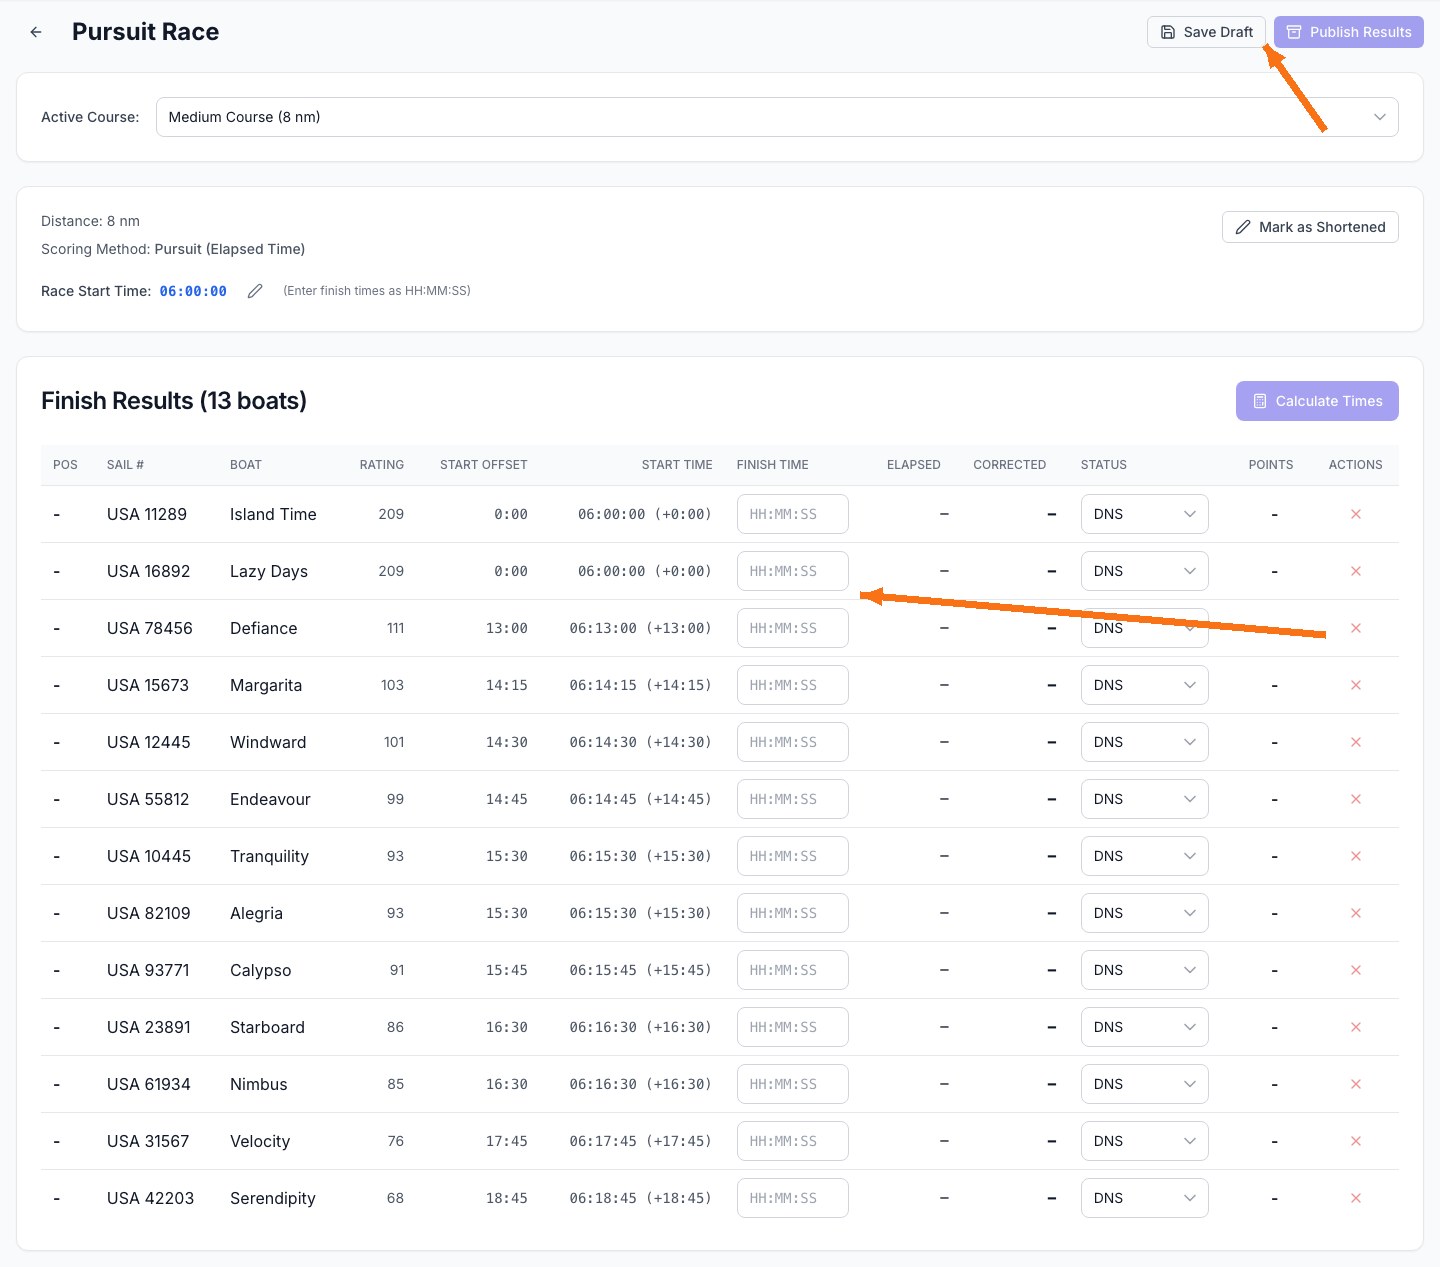The width and height of the screenshot is (1440, 1267).
Task: Delete the Serendipity entry via red X
Action: 1356,1197
